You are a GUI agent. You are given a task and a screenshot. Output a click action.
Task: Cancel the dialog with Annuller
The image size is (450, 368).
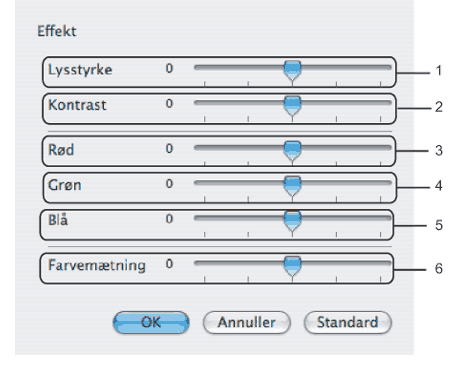click(x=247, y=322)
